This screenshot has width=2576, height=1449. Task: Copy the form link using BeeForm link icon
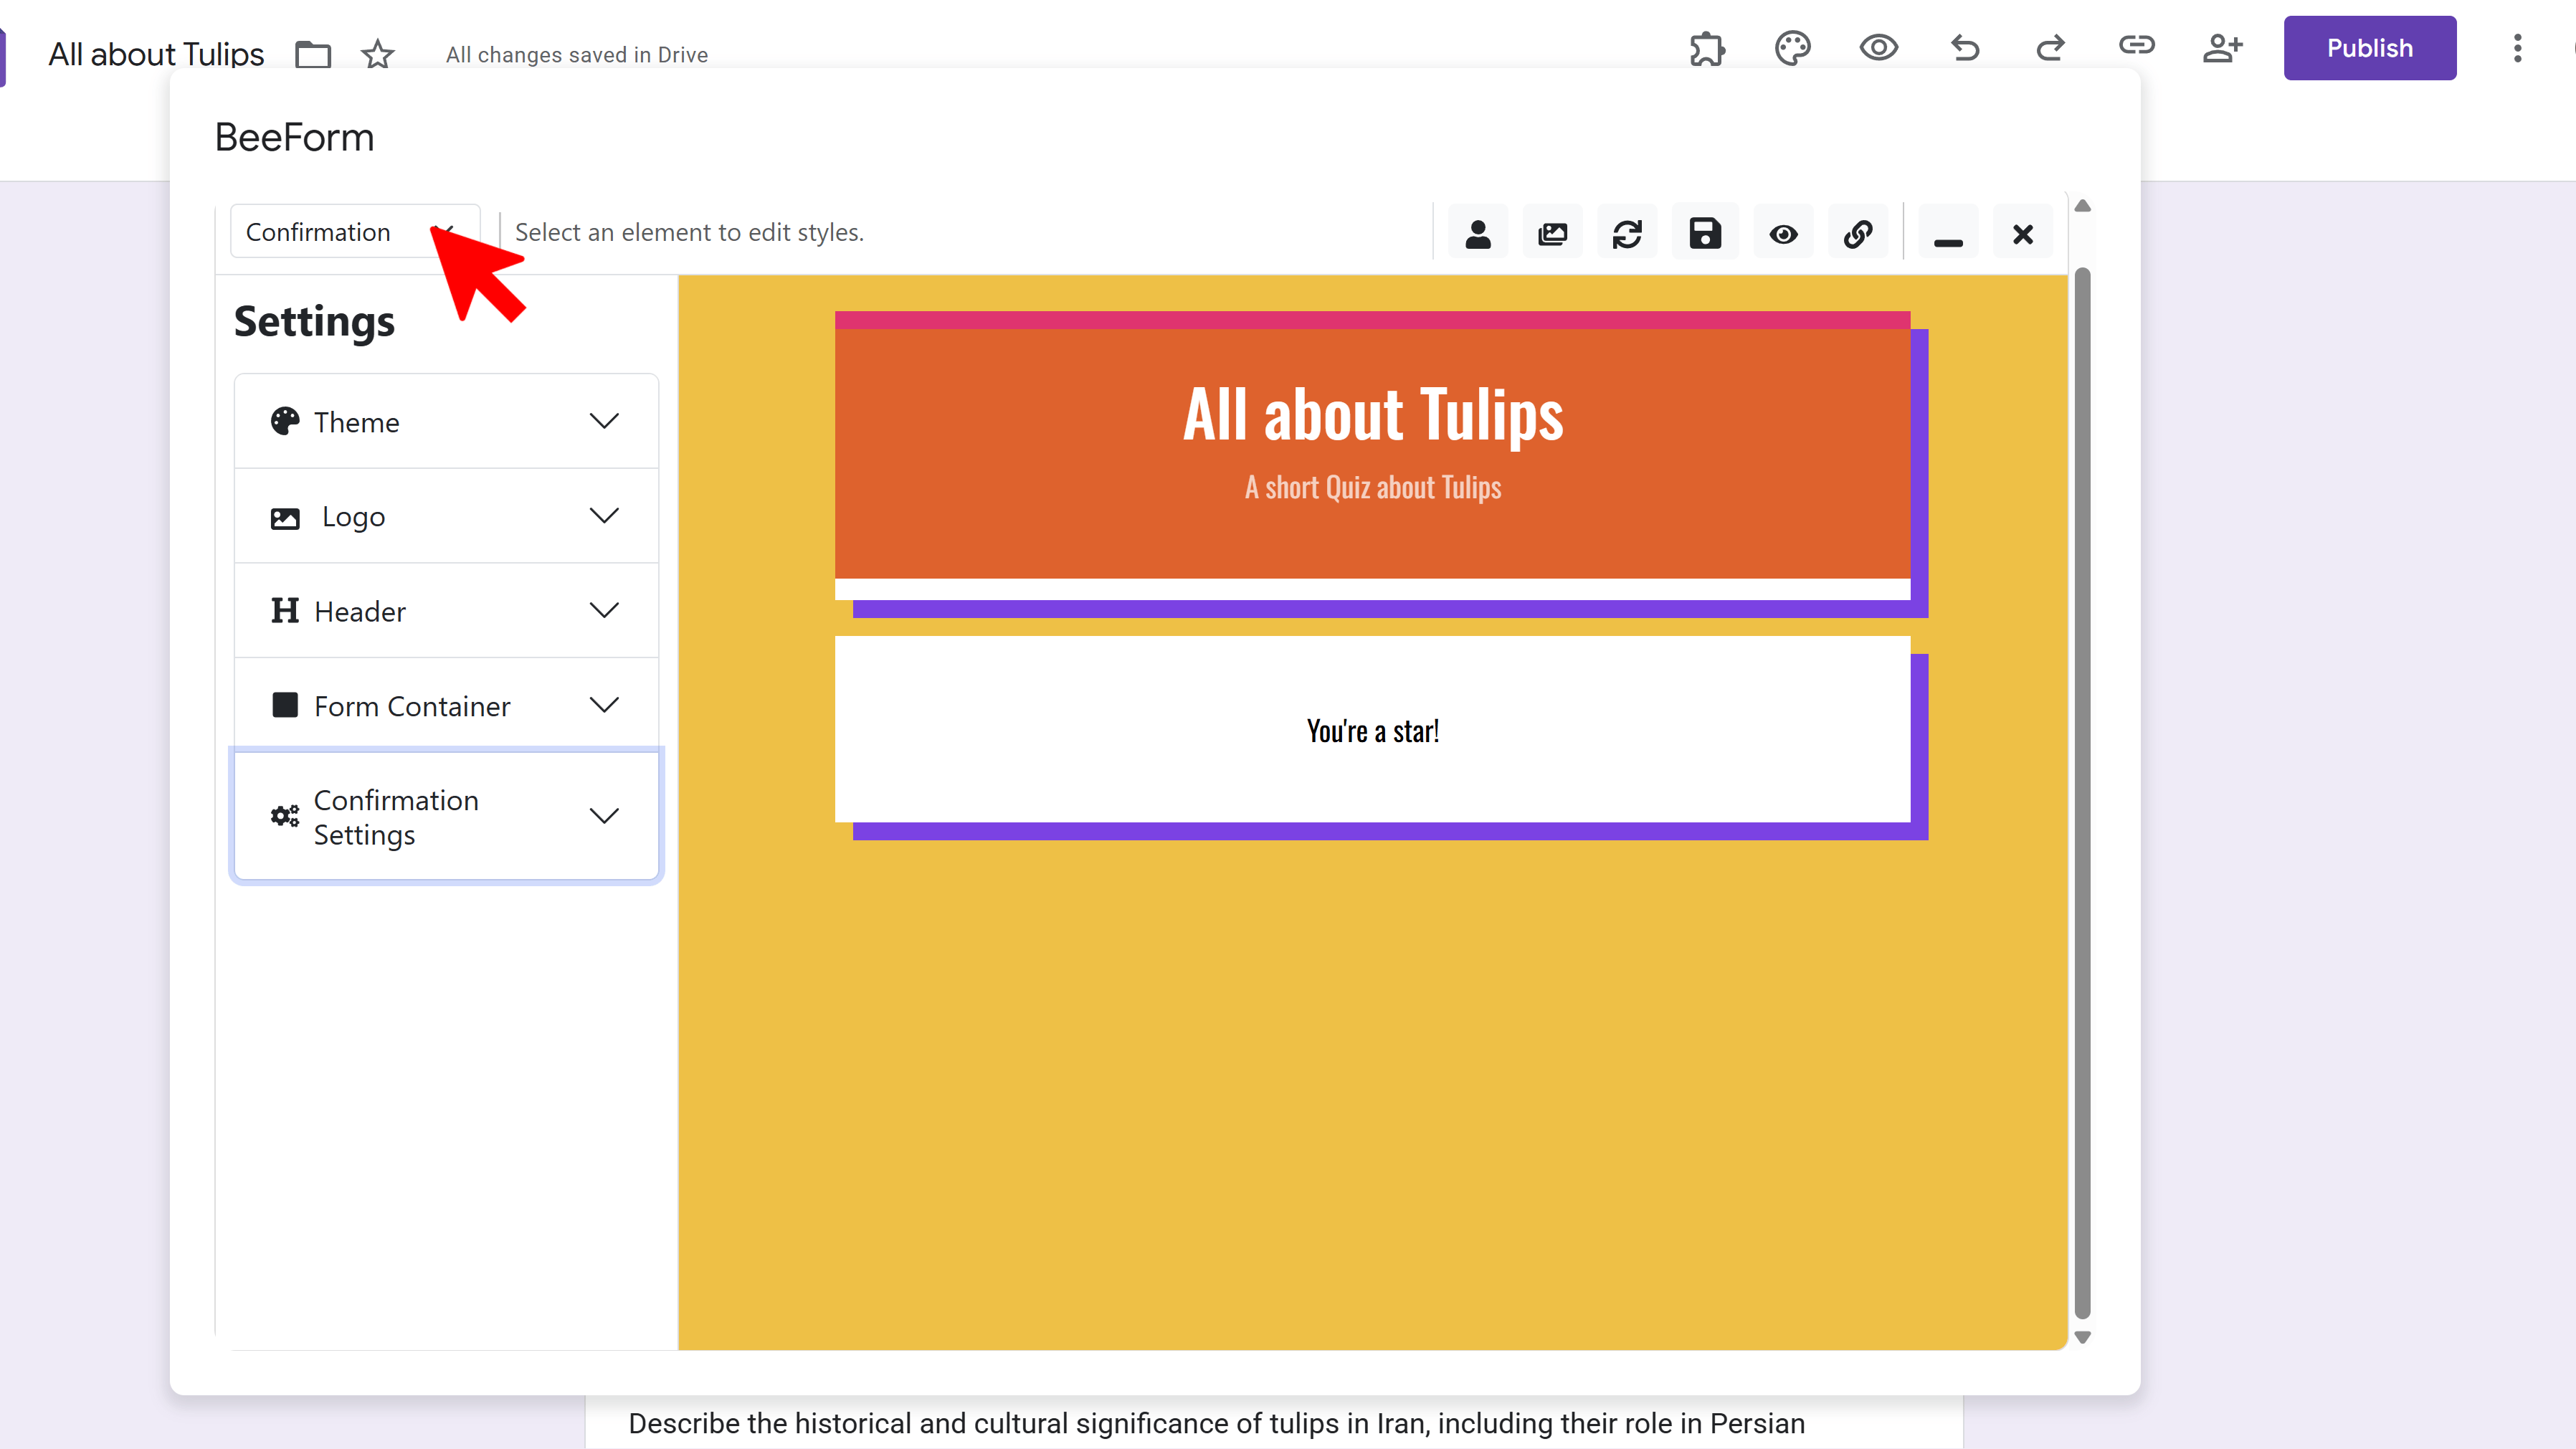[x=1858, y=232]
